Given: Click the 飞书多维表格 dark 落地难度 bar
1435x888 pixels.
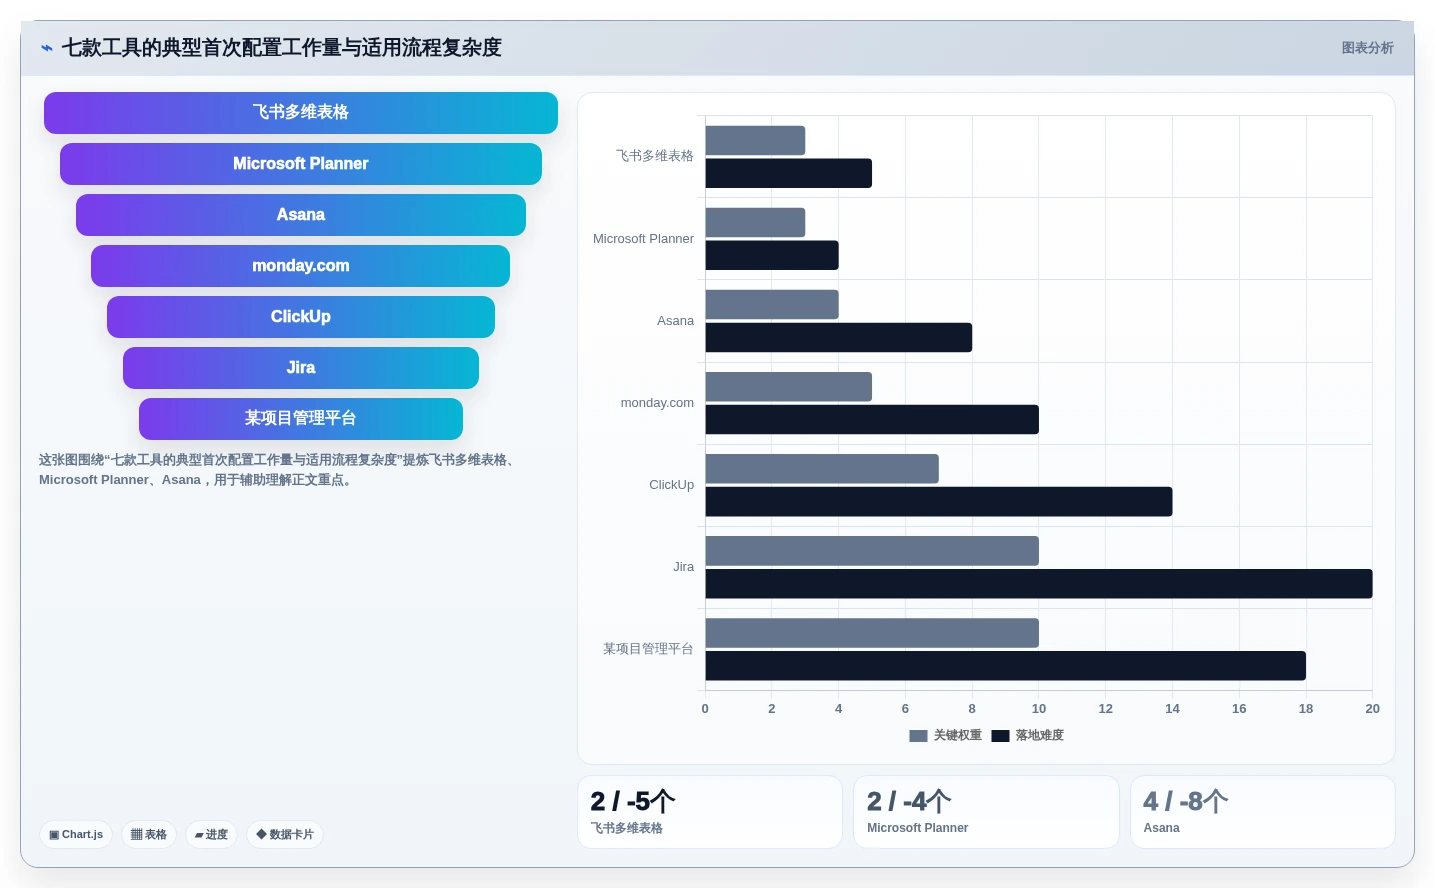Looking at the screenshot, I should tap(789, 173).
